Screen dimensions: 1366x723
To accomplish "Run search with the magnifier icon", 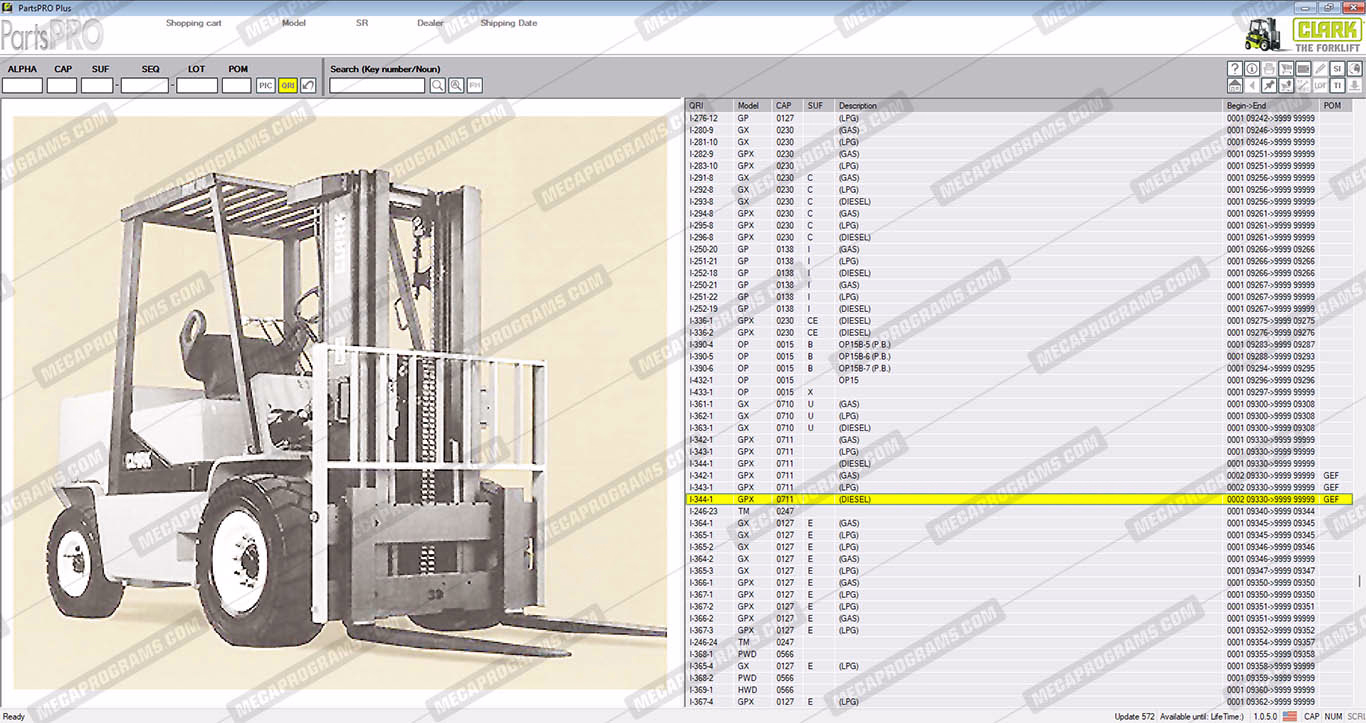I will coord(438,86).
